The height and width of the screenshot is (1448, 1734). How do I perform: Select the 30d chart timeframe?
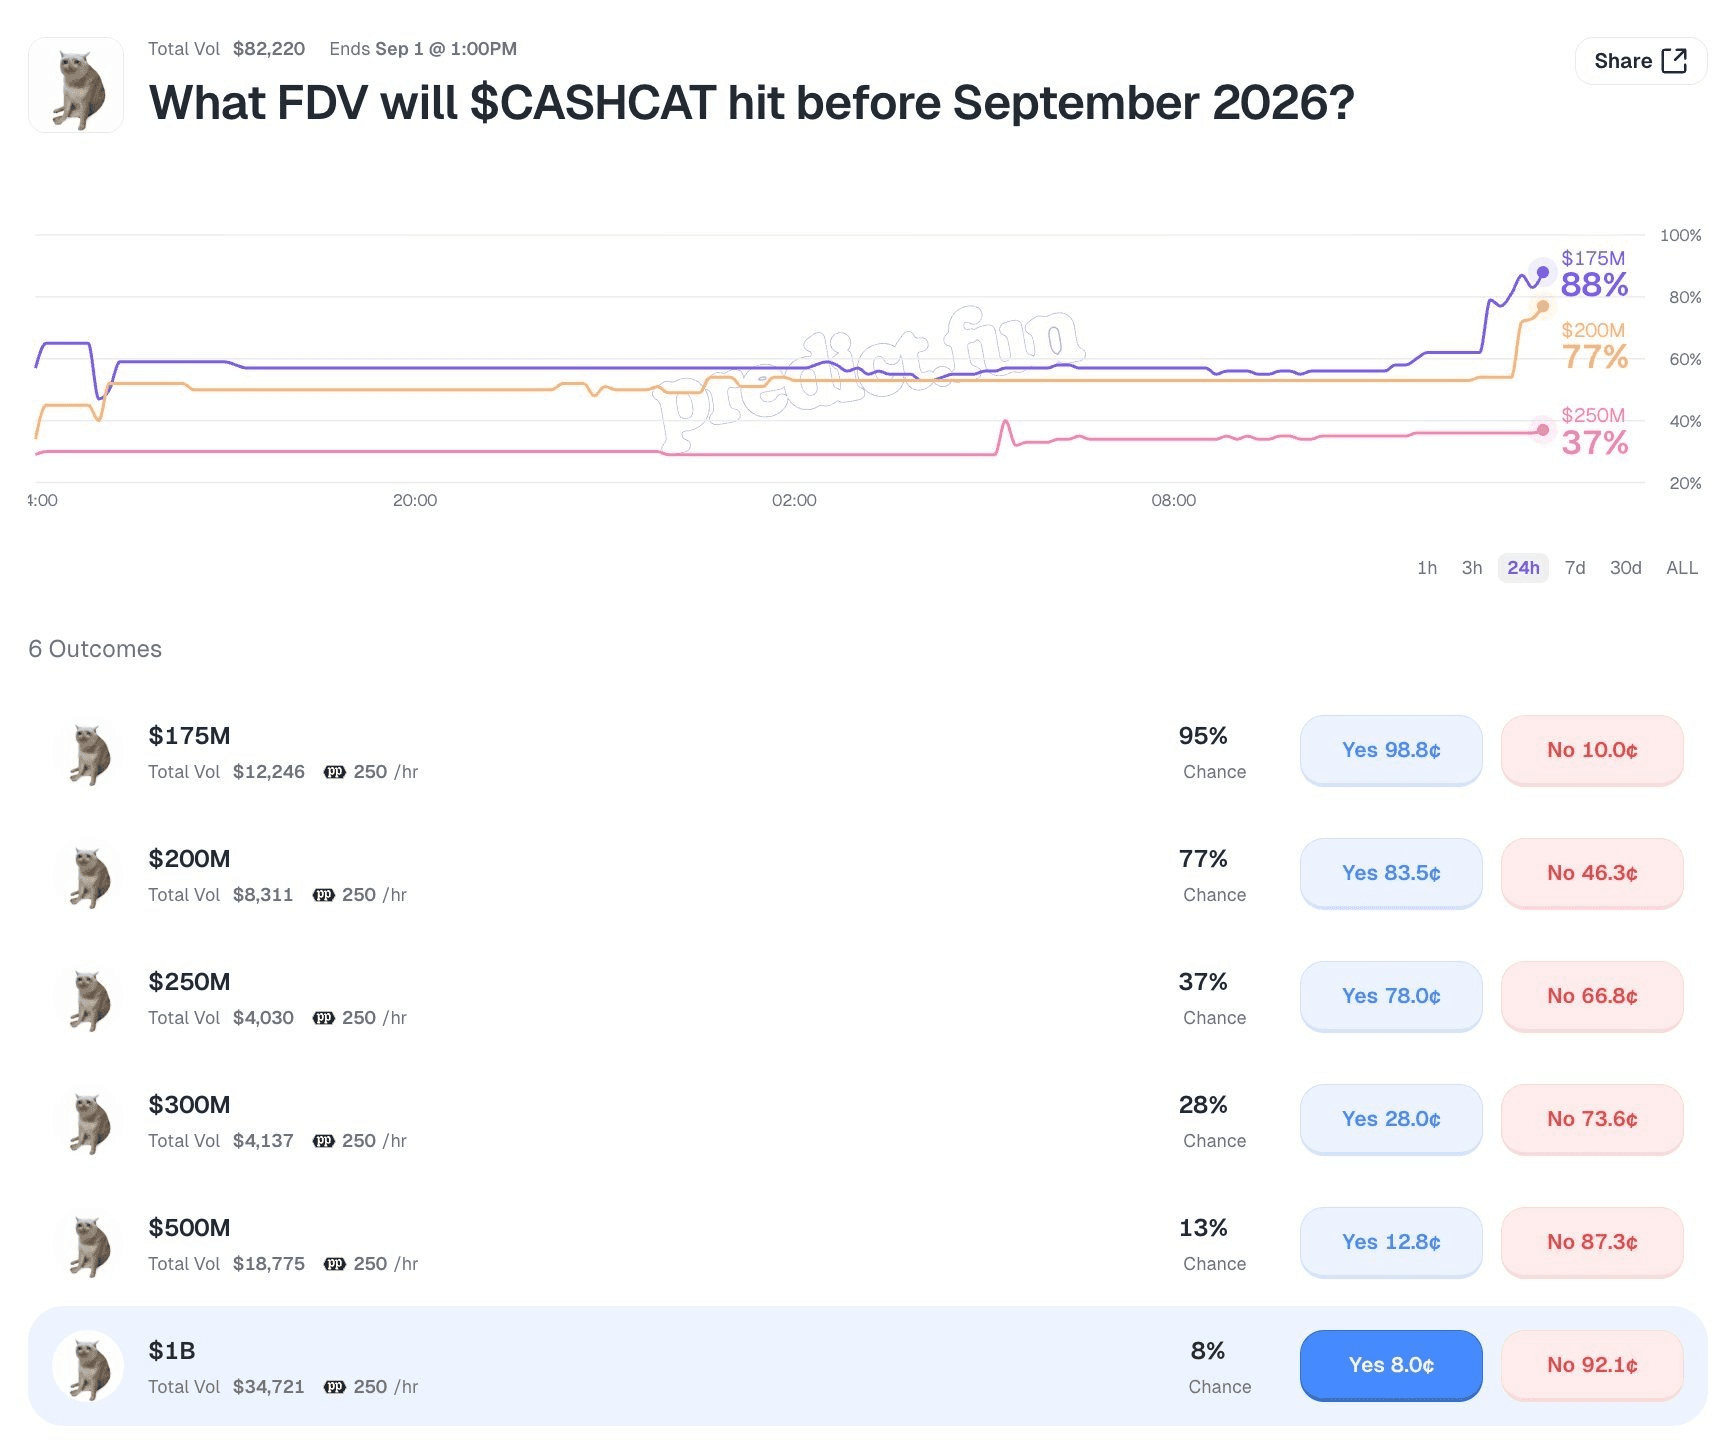(1625, 568)
